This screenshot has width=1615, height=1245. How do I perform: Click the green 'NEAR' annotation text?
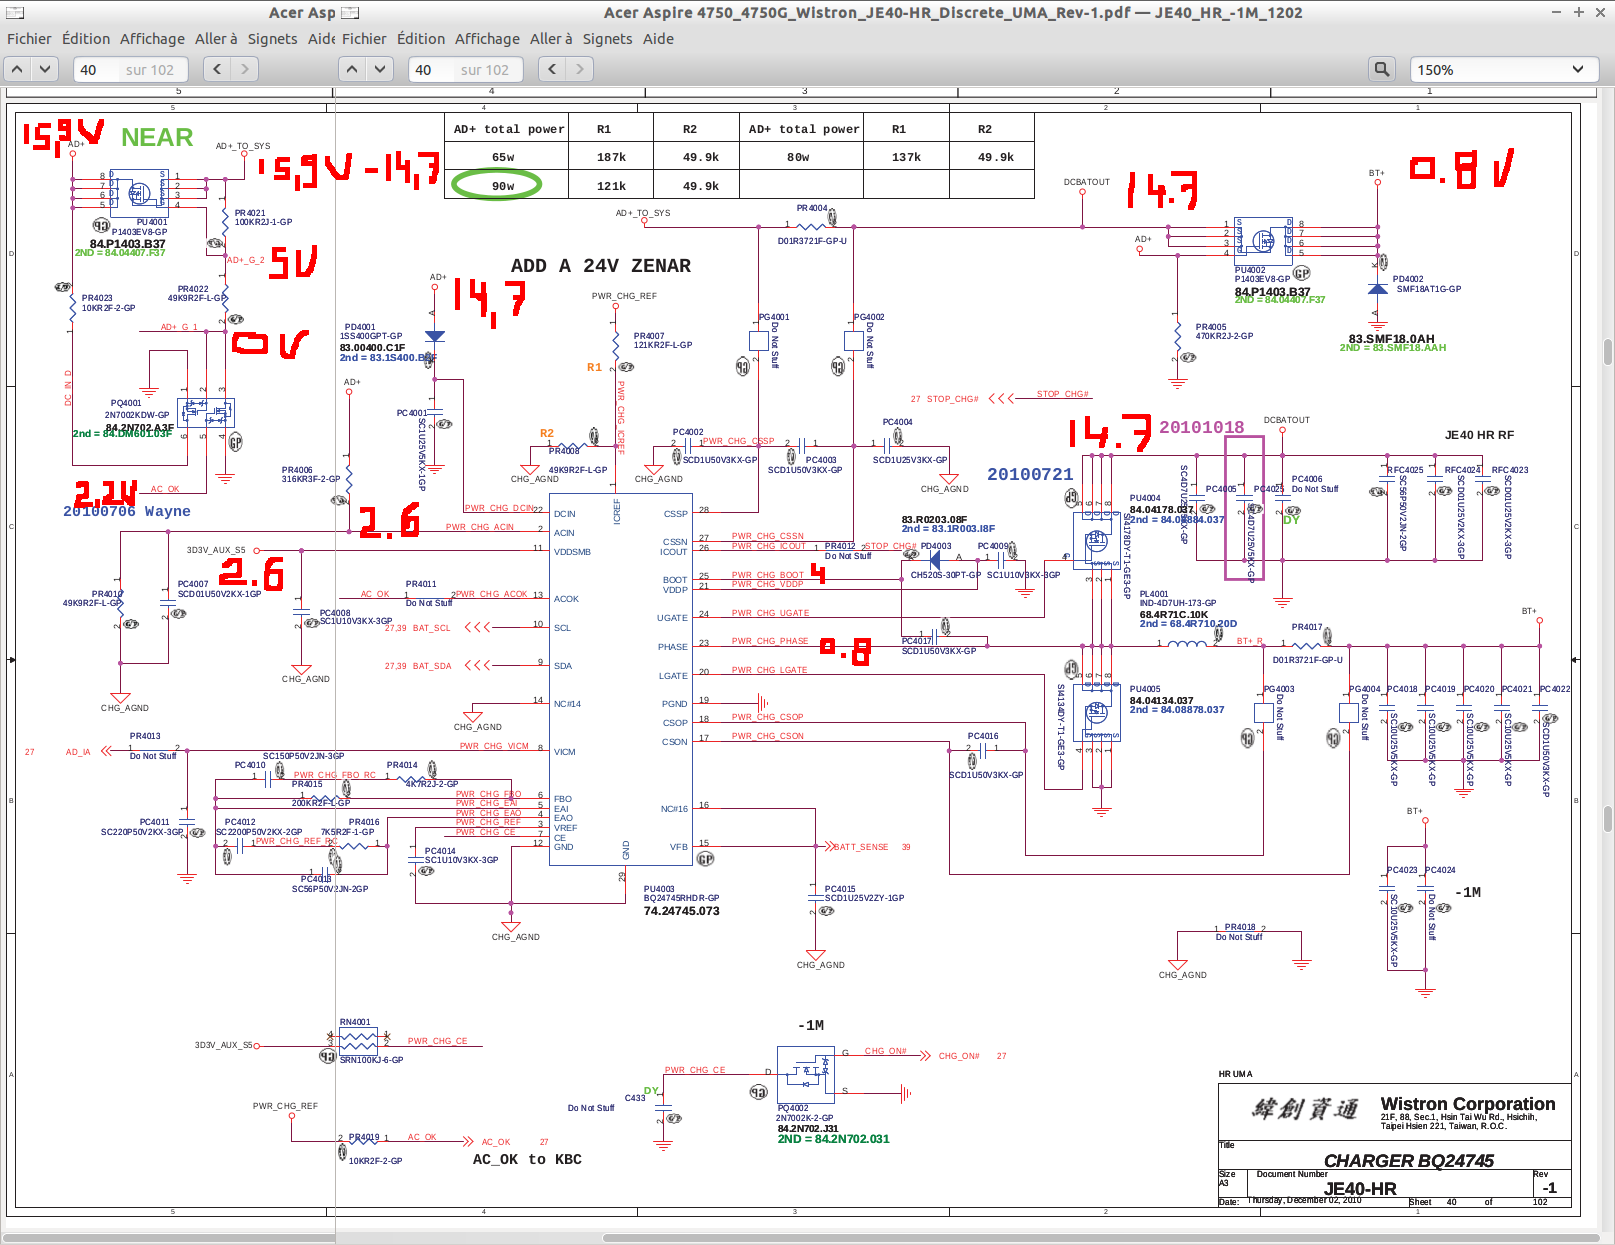coord(157,137)
